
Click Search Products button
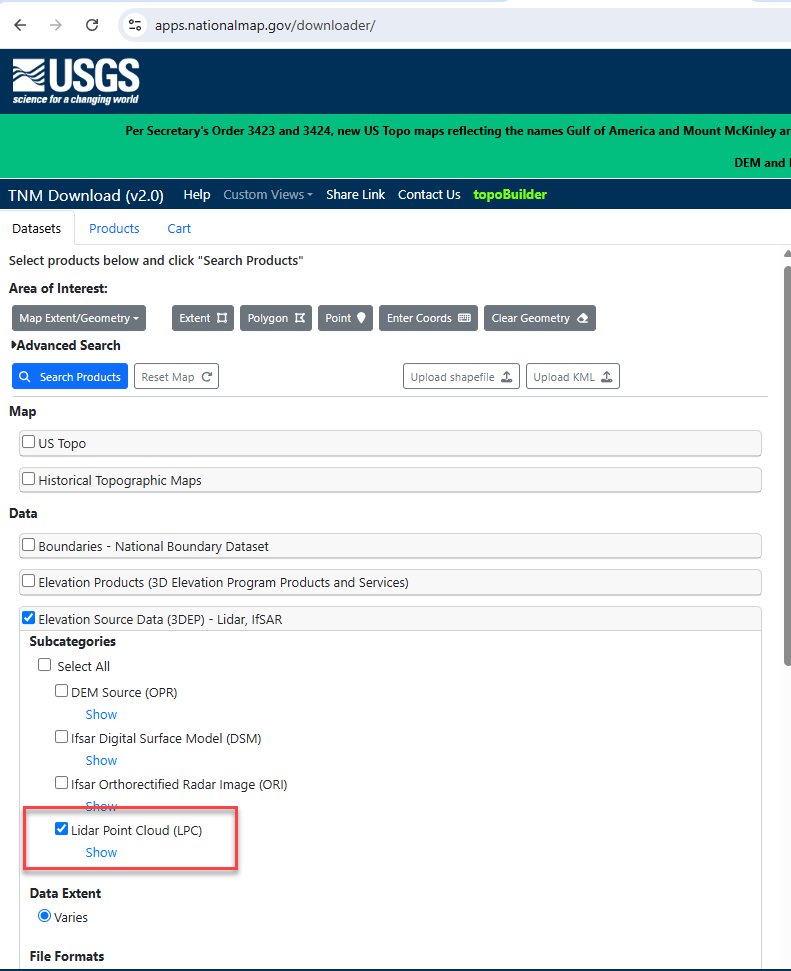[70, 377]
